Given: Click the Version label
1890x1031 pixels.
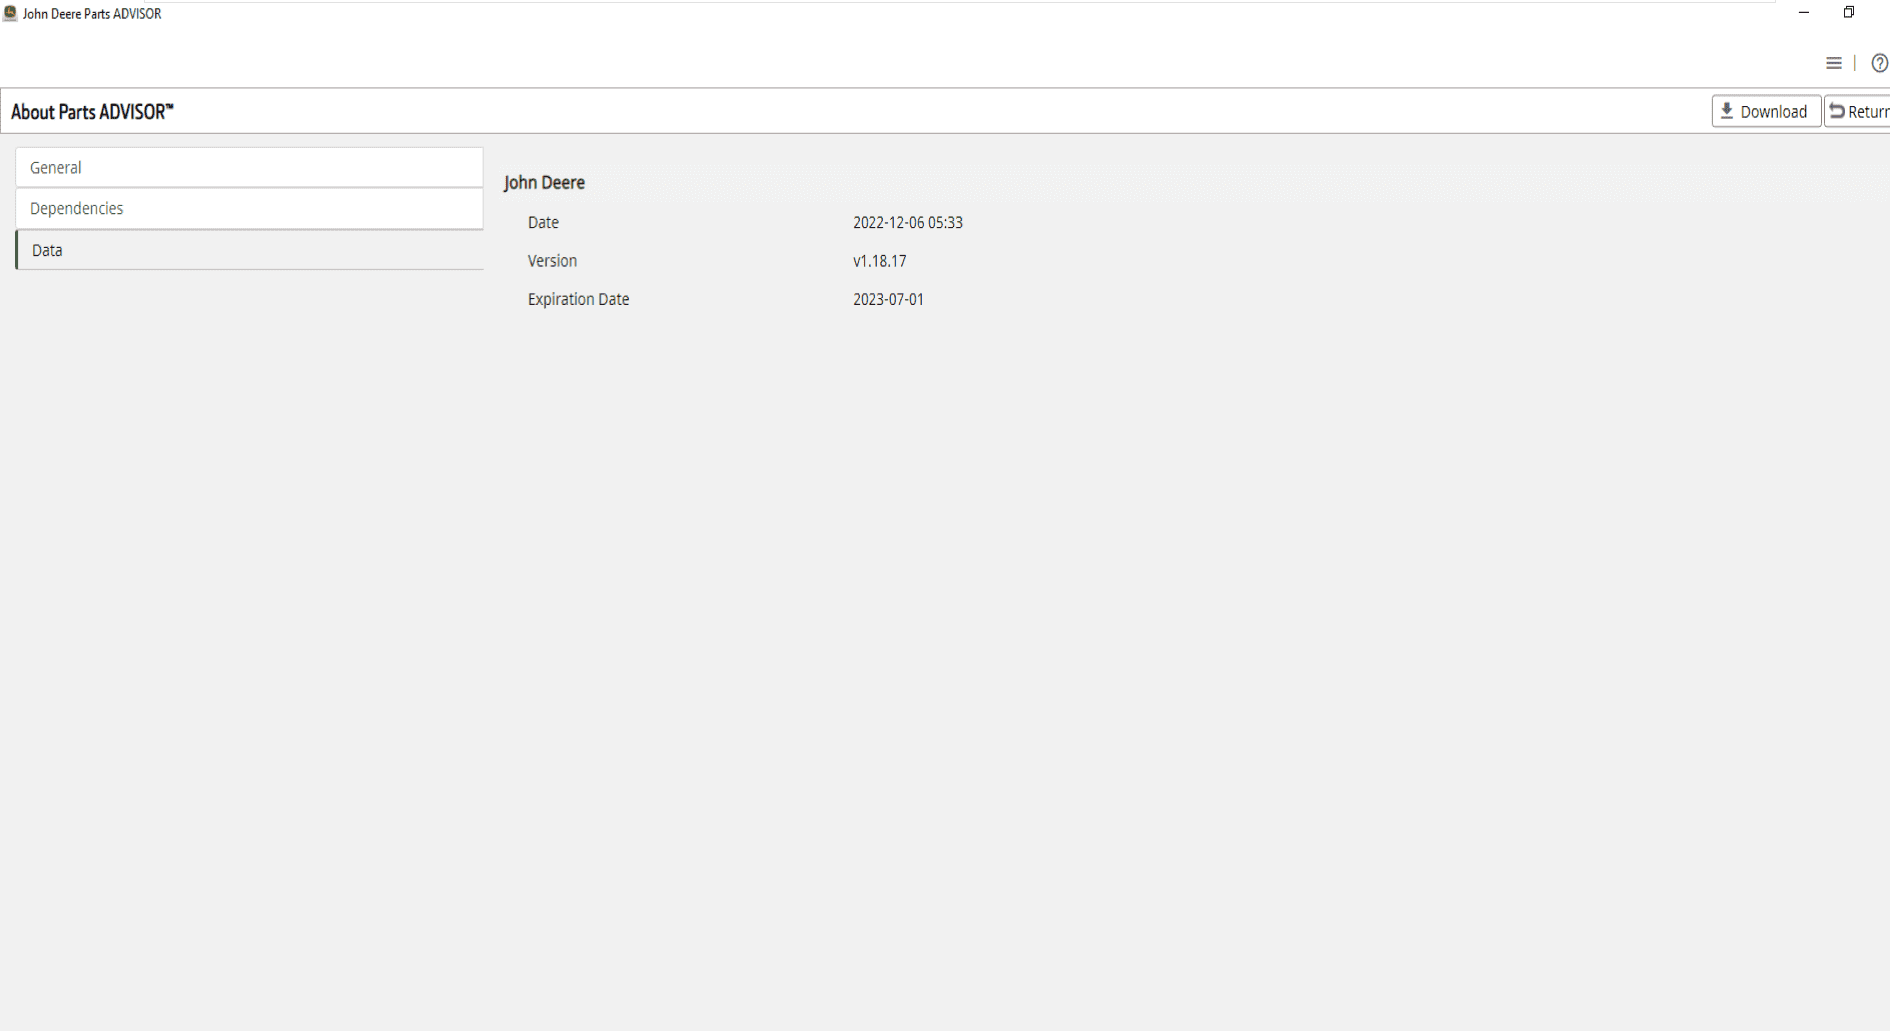Looking at the screenshot, I should coord(552,261).
